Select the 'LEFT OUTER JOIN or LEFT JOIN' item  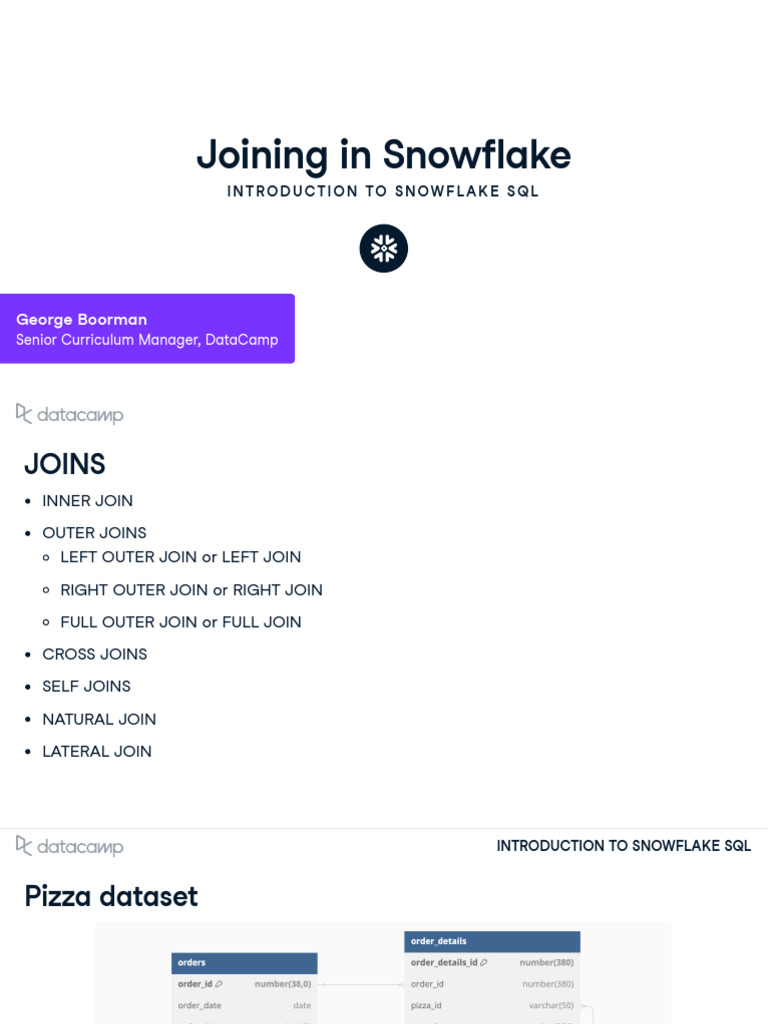tap(181, 557)
